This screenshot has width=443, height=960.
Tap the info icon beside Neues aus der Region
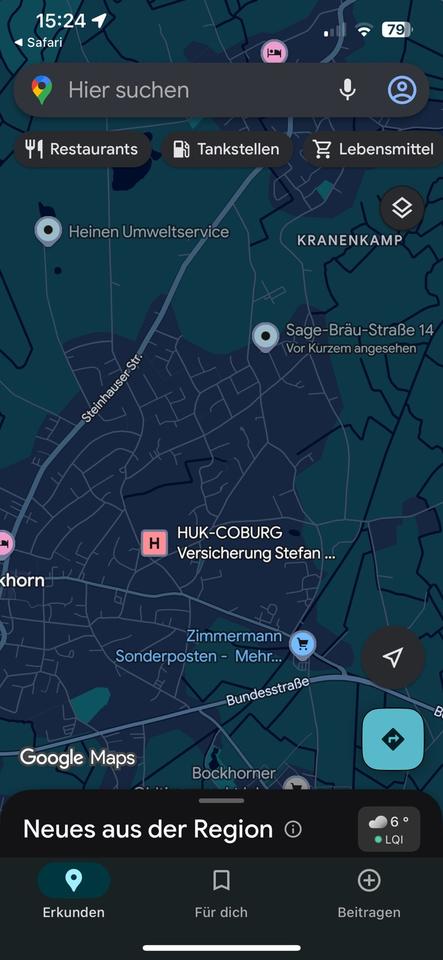pos(293,830)
